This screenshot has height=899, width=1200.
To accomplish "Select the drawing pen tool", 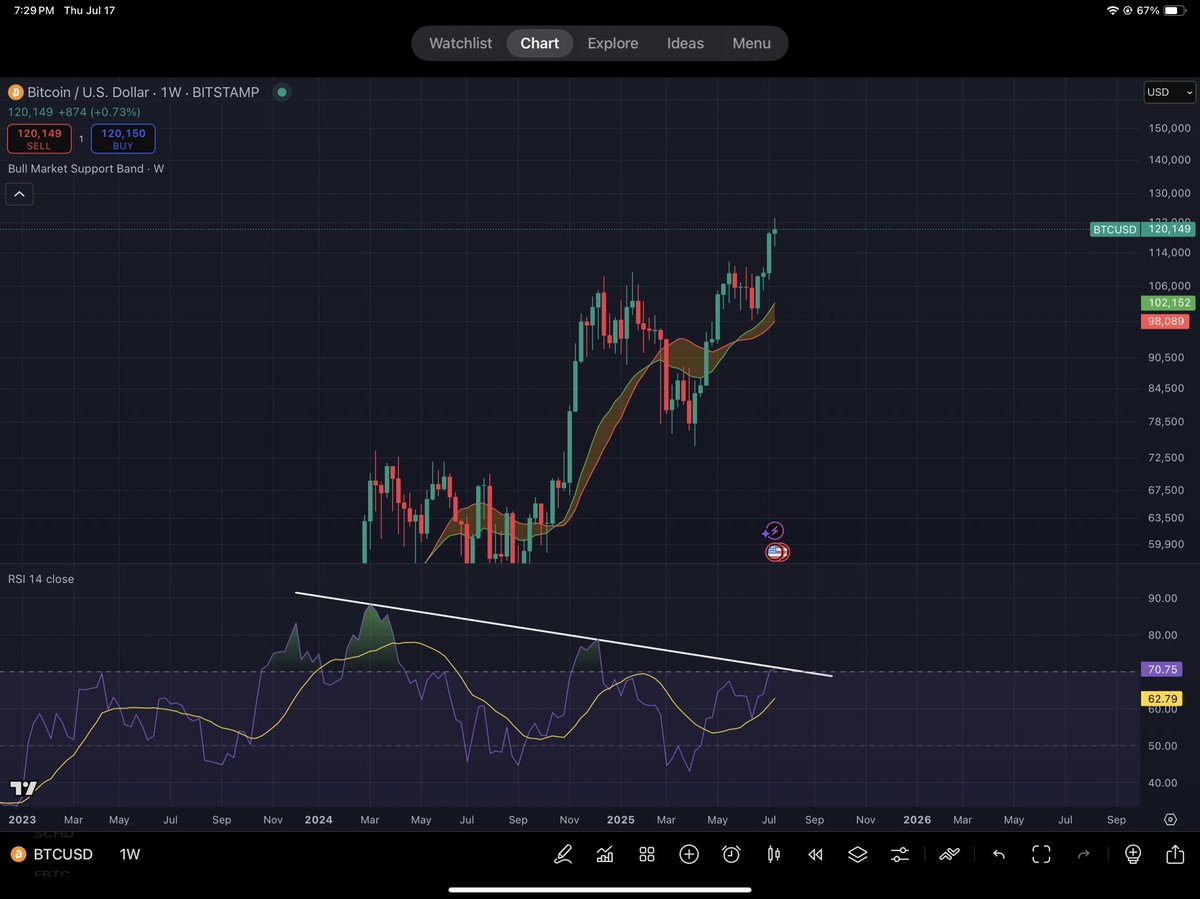I will [x=563, y=854].
